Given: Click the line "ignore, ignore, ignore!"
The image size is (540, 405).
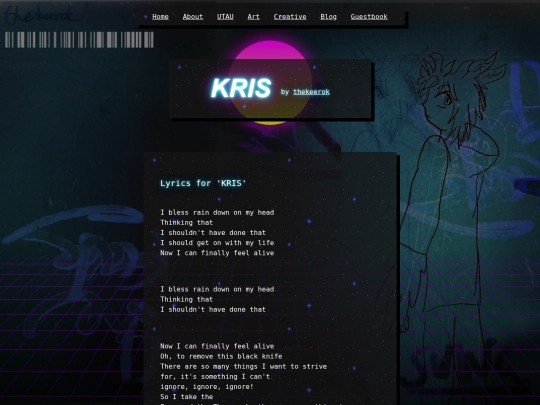Looking at the screenshot, I should (x=207, y=386).
